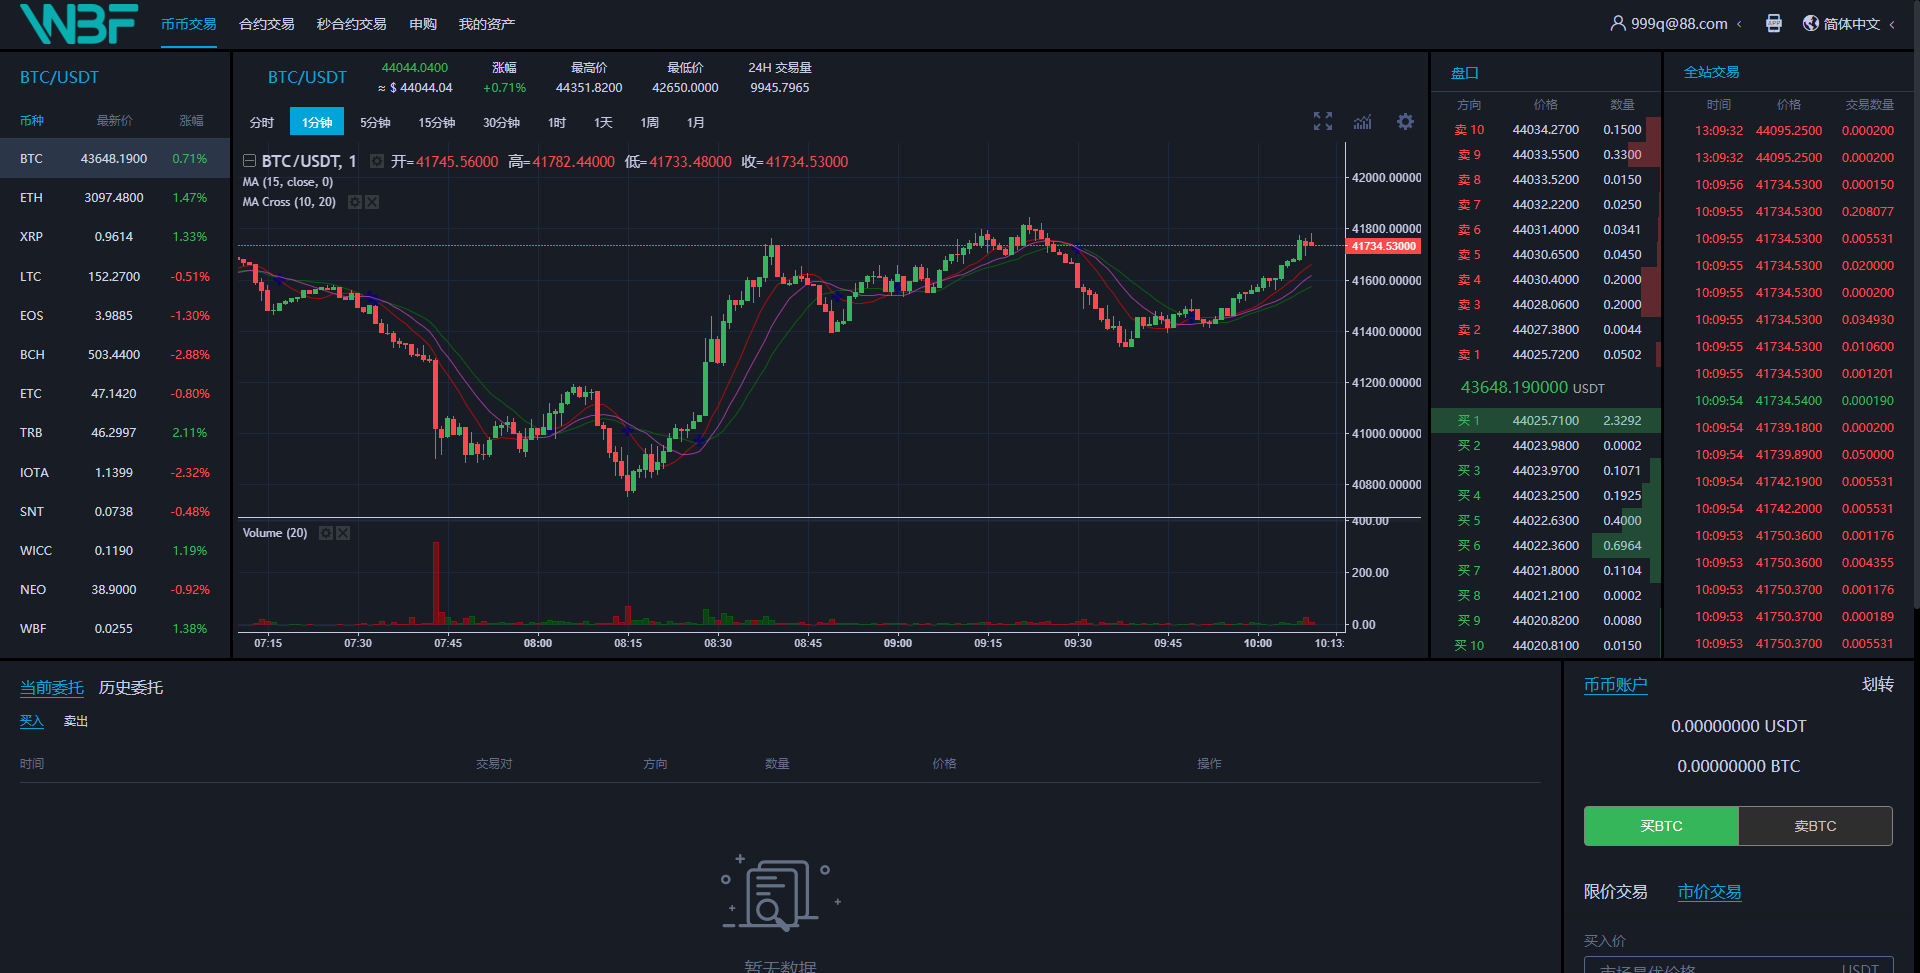This screenshot has width=1920, height=973.
Task: Open the chart indicators menu
Action: [1363, 122]
